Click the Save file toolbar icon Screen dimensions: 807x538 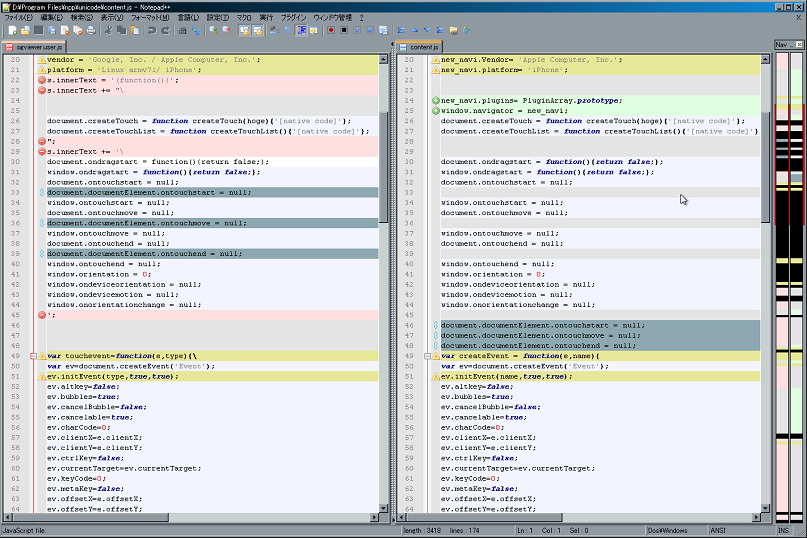coord(39,30)
